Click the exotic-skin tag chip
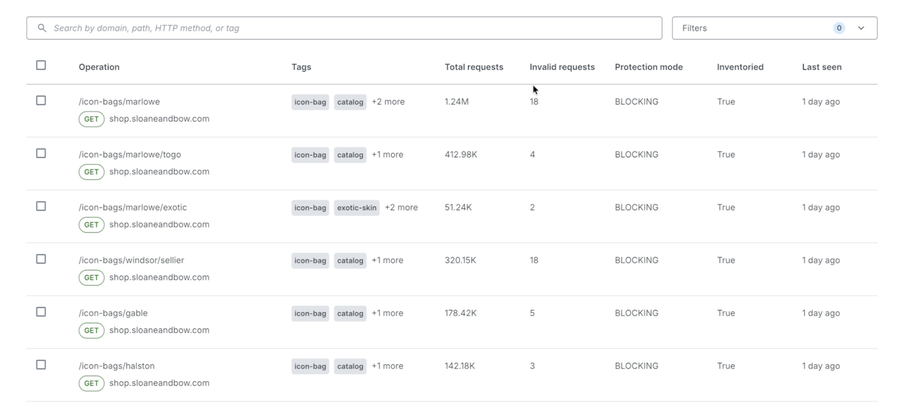 356,208
